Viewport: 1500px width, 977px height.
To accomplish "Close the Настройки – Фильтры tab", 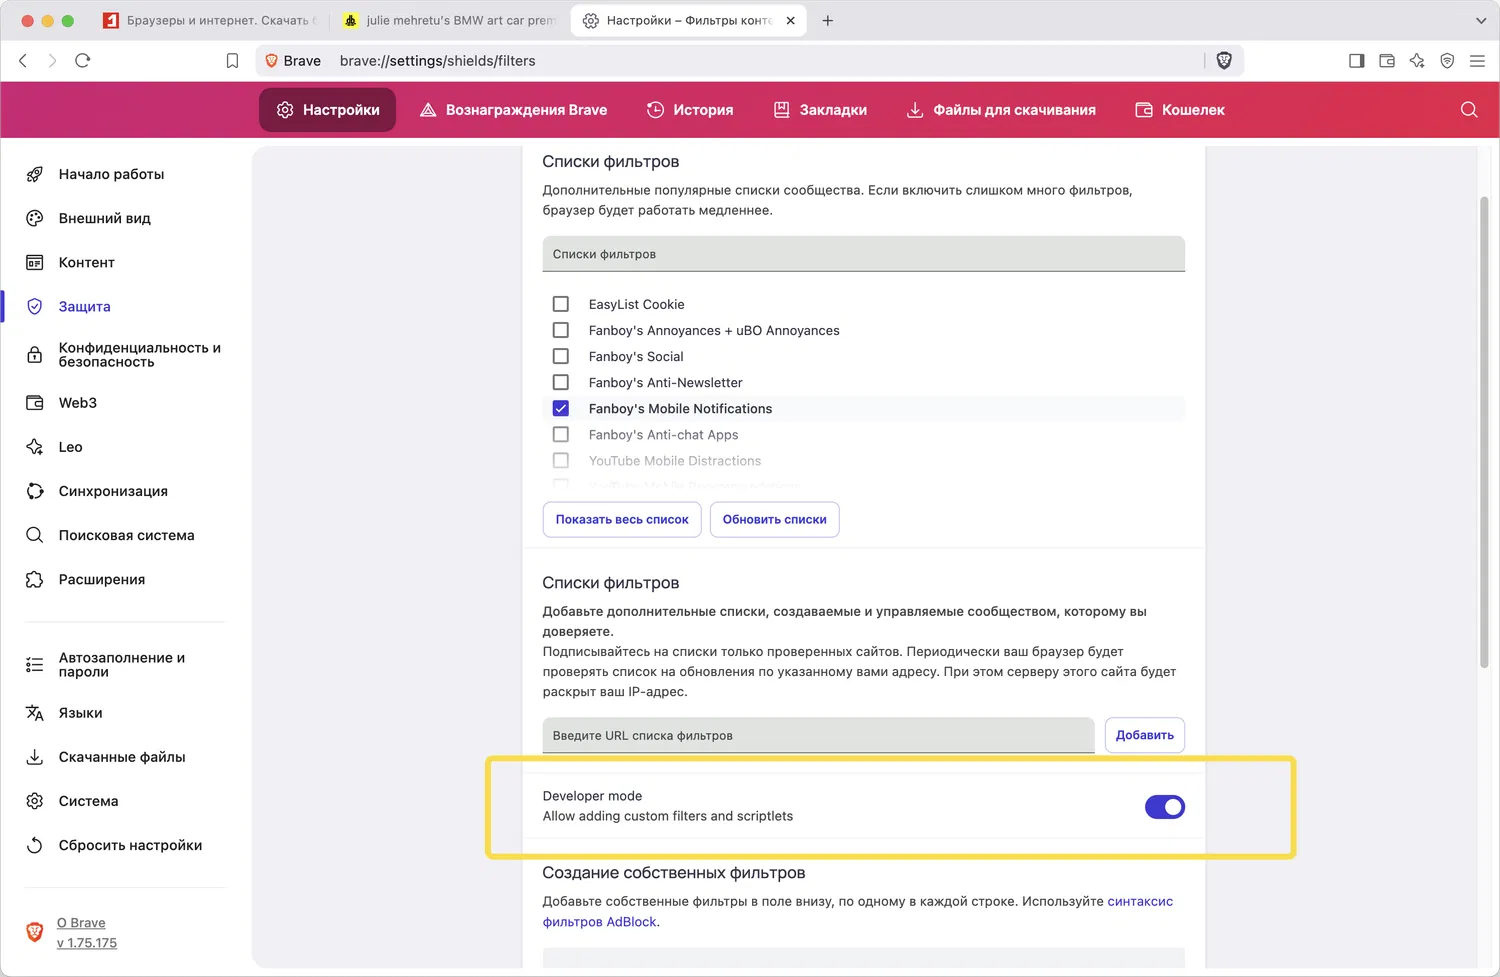I will click(x=791, y=20).
